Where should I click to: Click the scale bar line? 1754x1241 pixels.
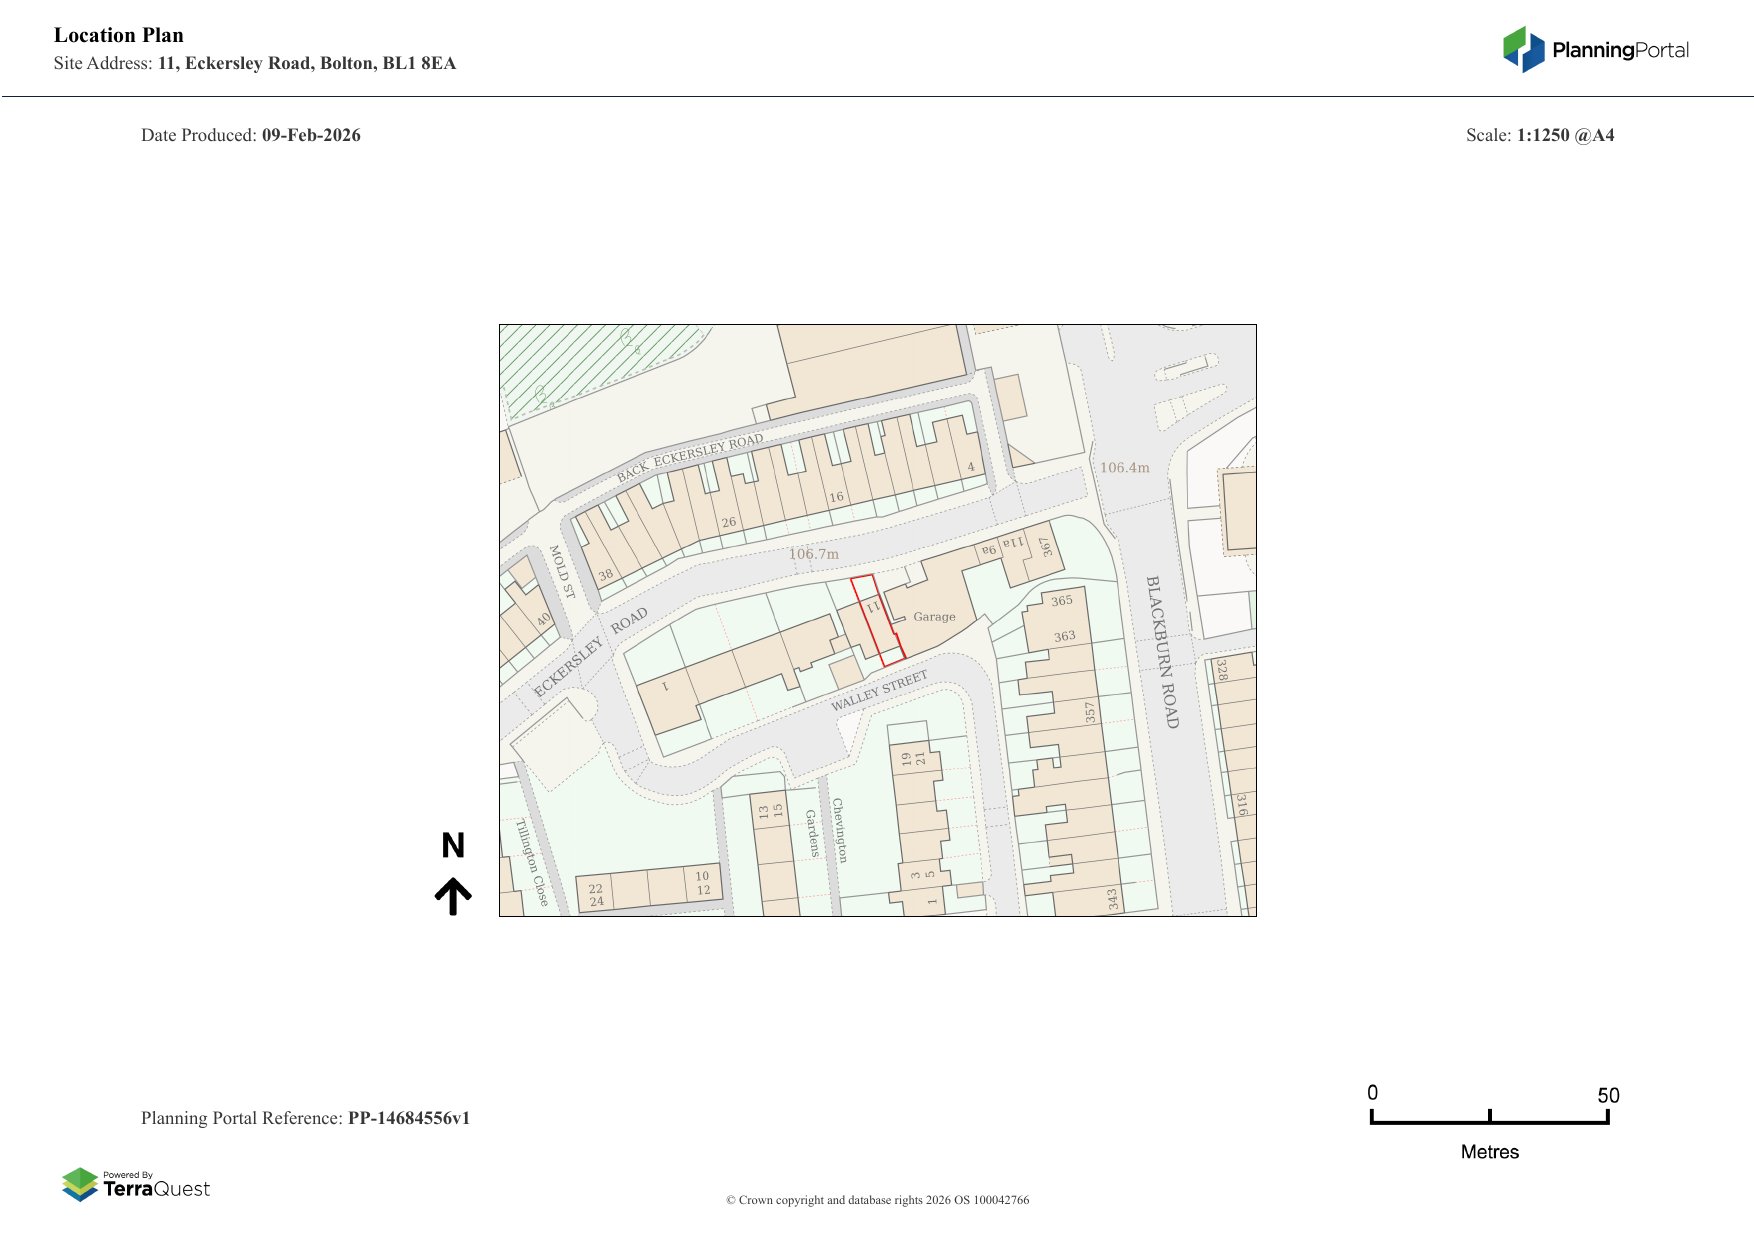click(x=1489, y=1121)
